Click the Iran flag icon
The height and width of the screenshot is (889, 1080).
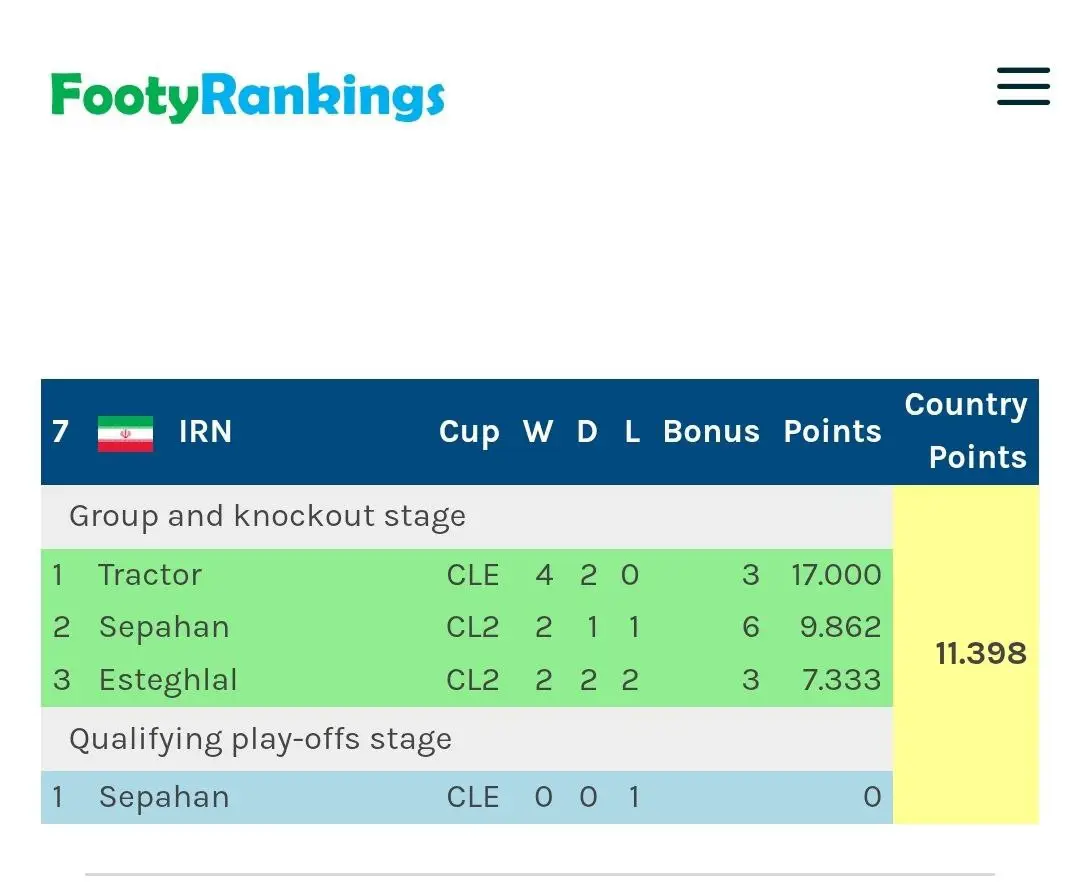[125, 433]
